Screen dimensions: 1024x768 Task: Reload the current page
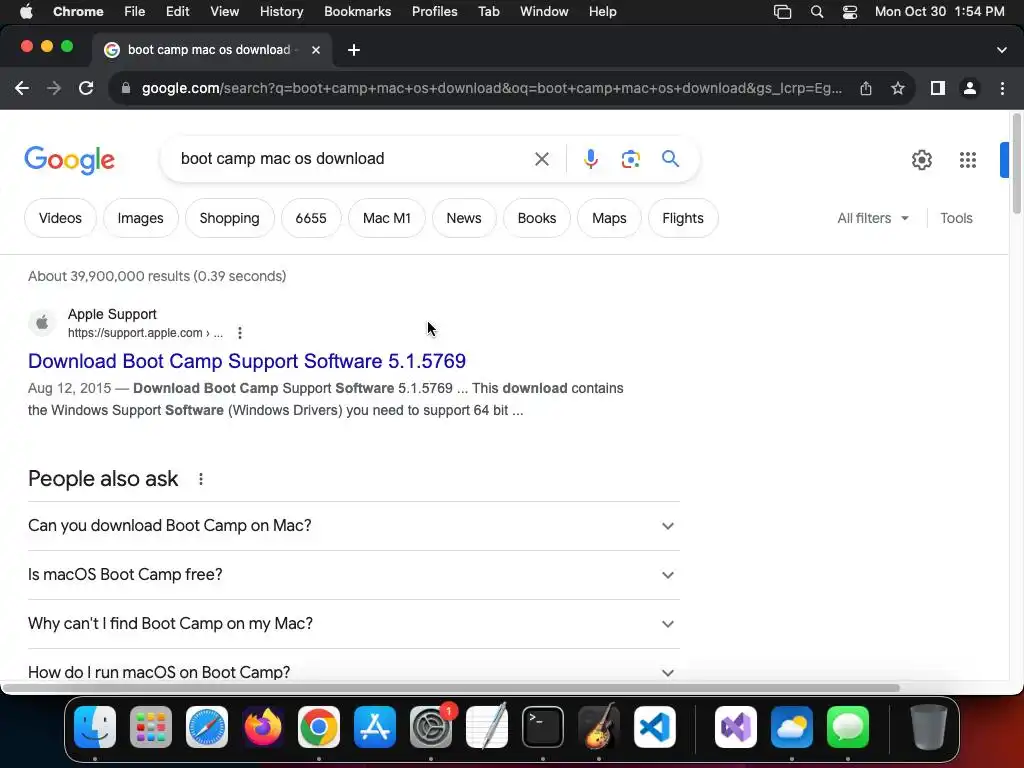(x=86, y=88)
